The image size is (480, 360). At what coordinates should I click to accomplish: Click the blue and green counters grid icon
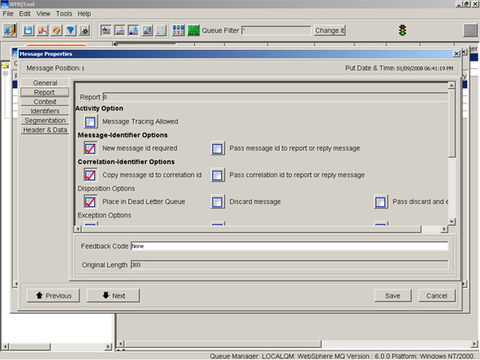coord(178,30)
